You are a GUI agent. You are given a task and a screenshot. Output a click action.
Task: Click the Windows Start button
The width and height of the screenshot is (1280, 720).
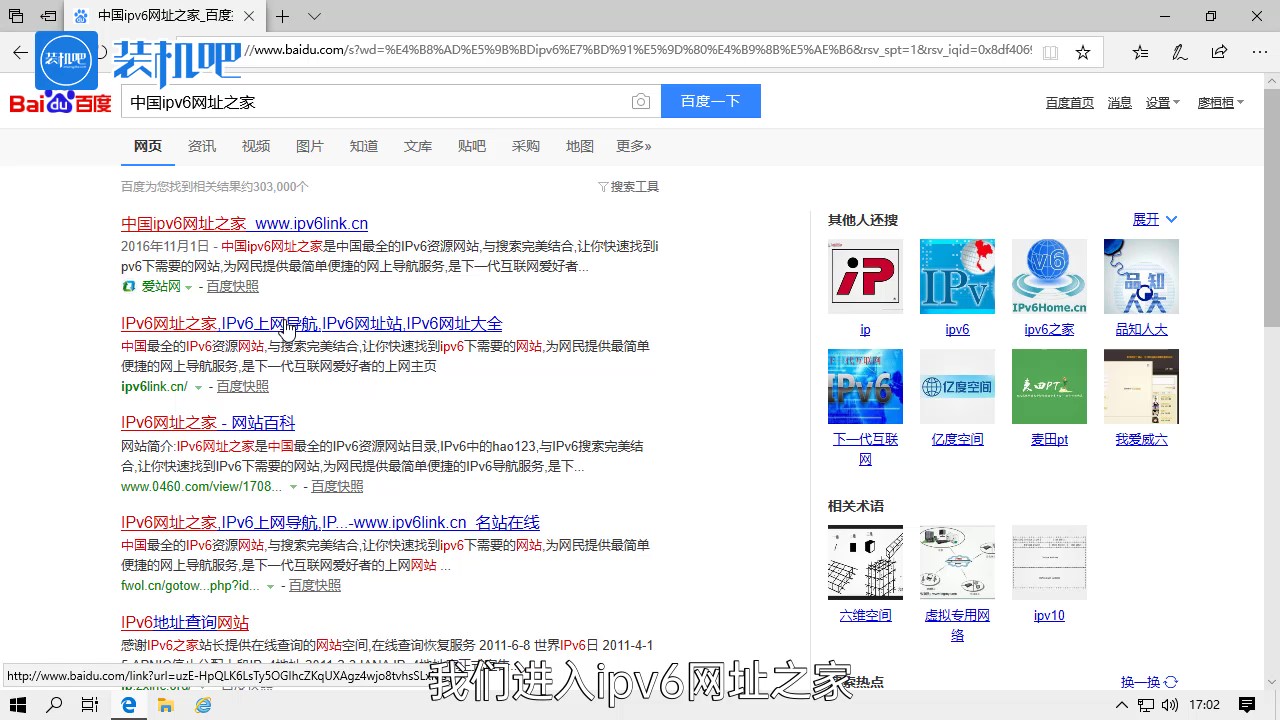coord(15,704)
